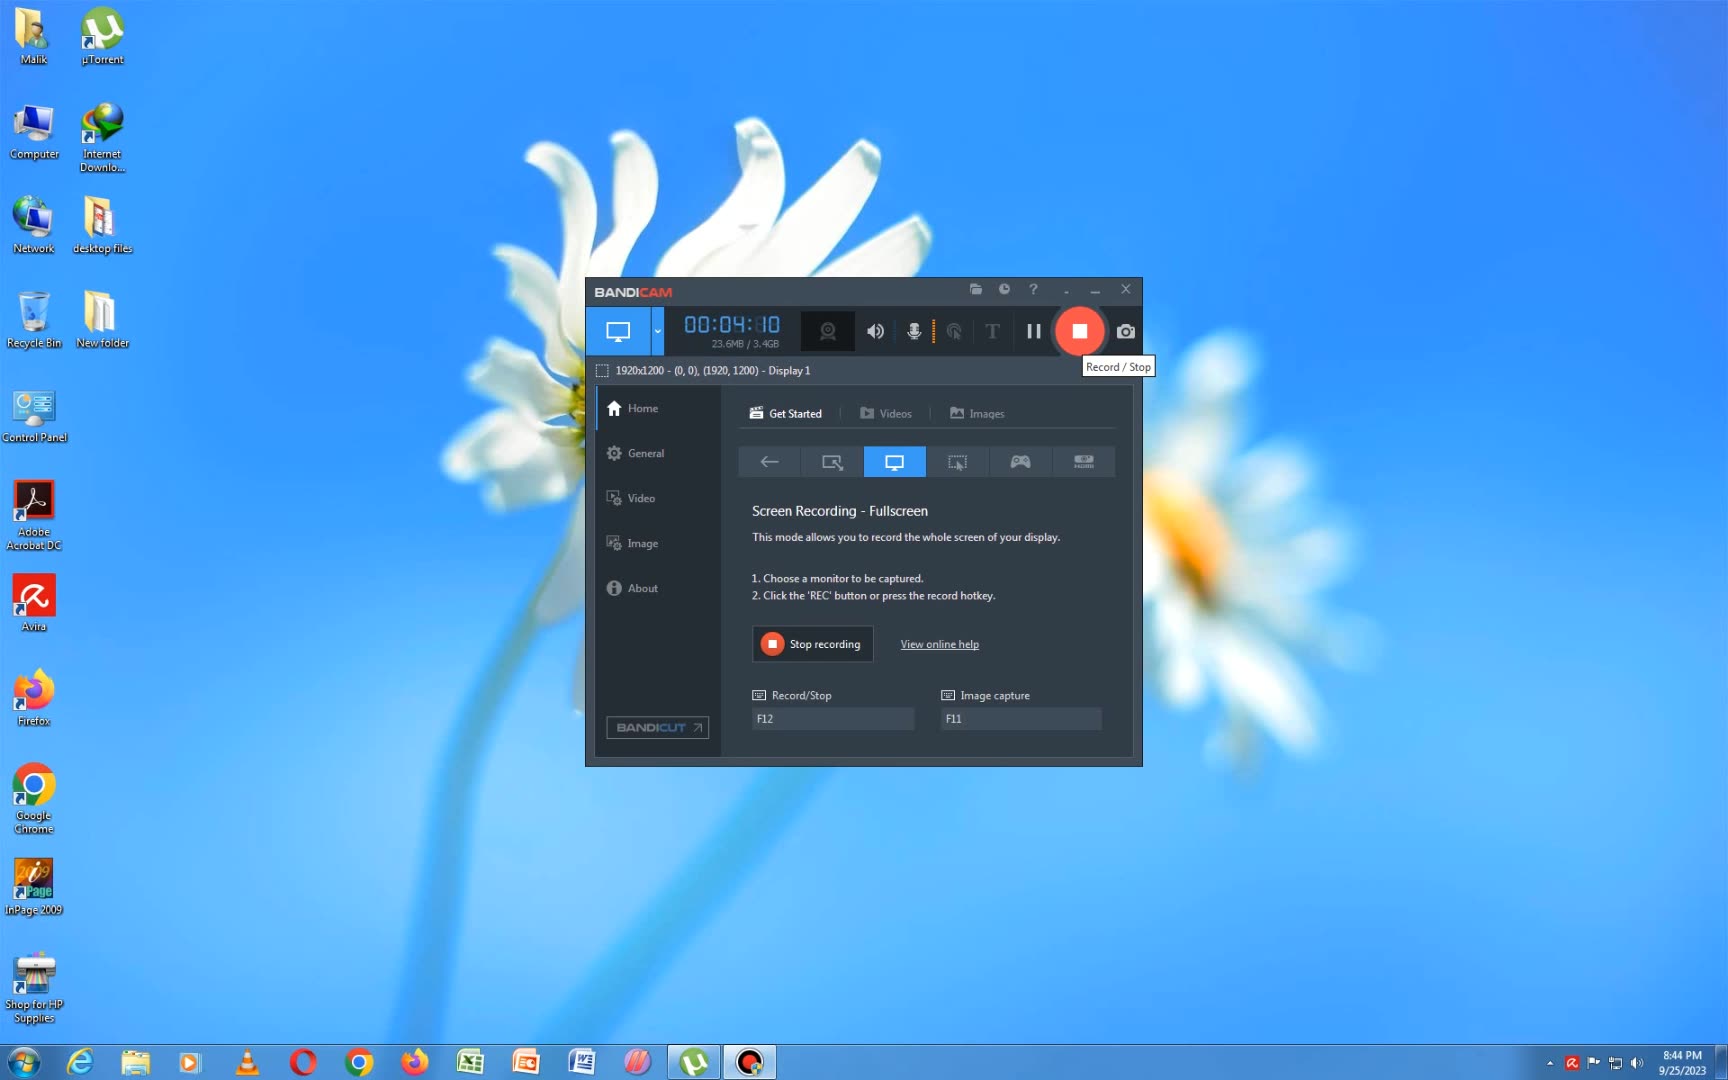
Task: Open Opera browser from the taskbar
Action: coord(303,1062)
